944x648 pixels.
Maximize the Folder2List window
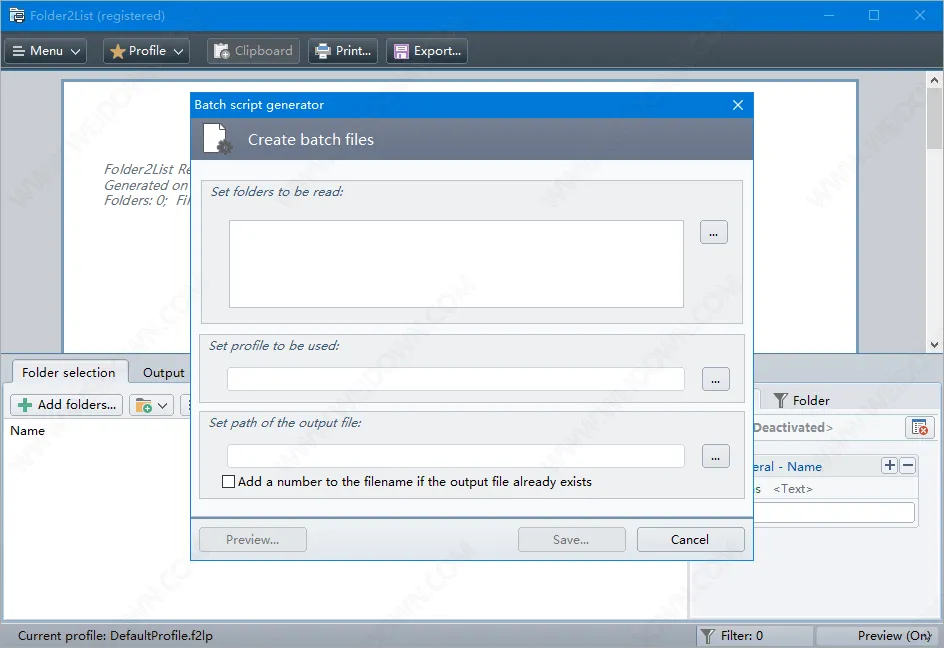[874, 16]
